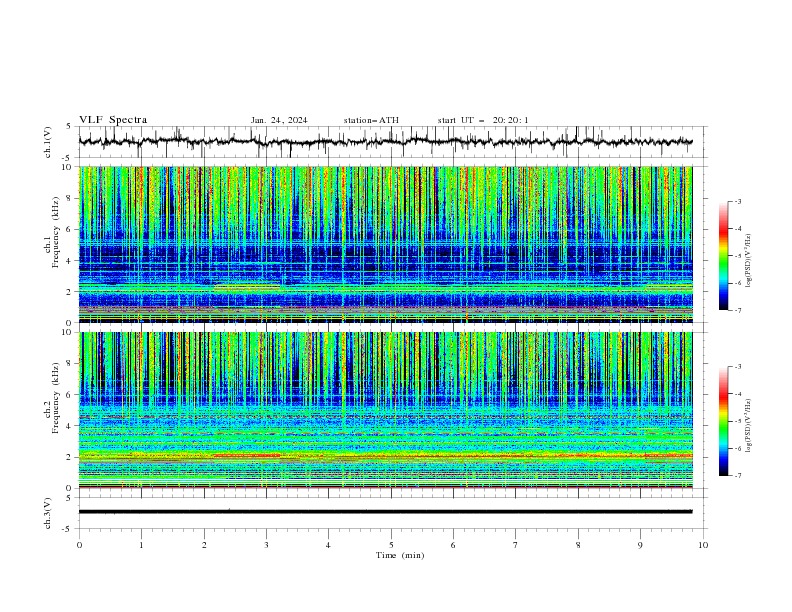Click the -3 tick on ch.1 color bar

[x=737, y=201]
